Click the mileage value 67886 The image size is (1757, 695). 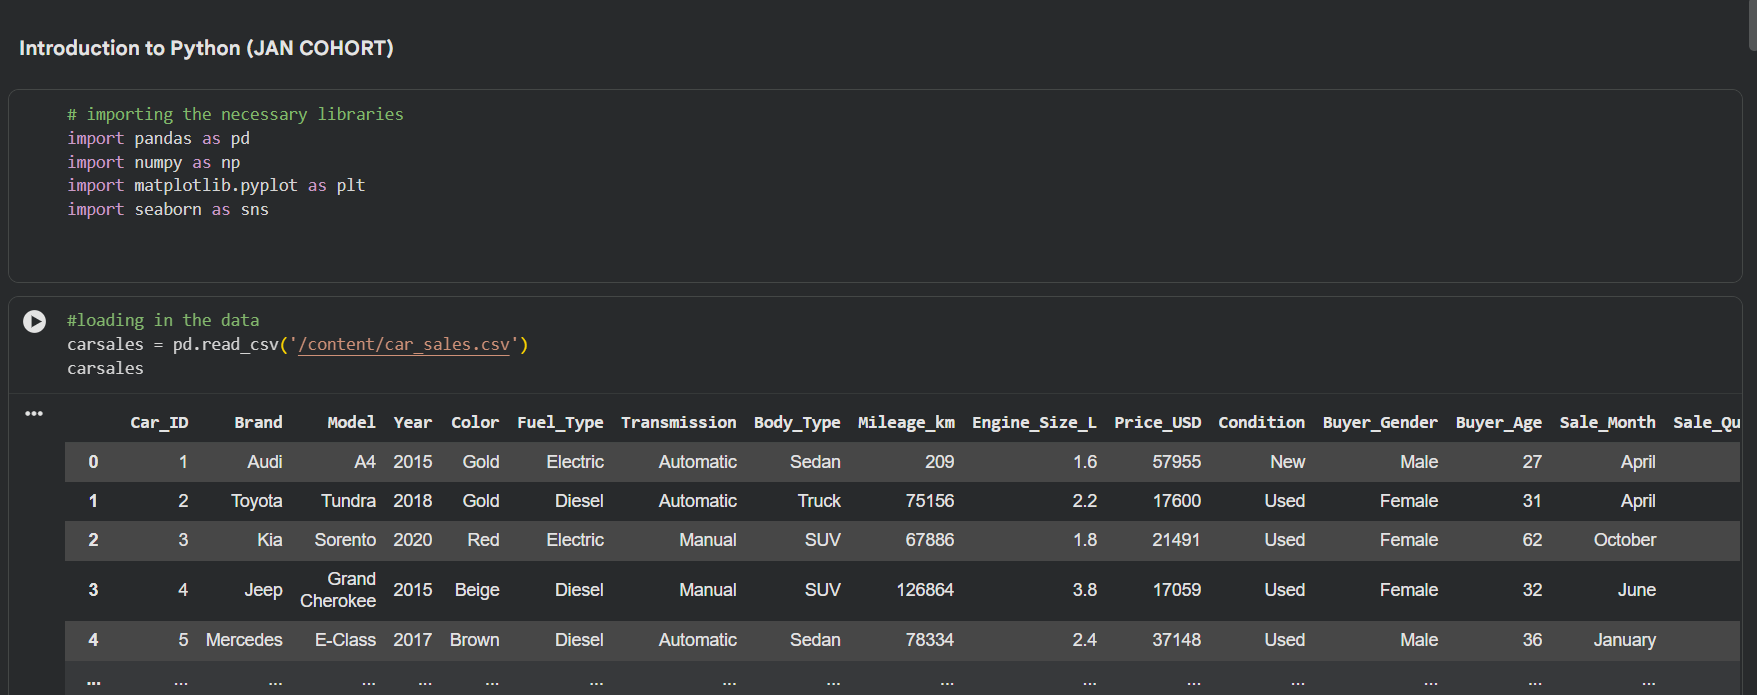point(930,540)
